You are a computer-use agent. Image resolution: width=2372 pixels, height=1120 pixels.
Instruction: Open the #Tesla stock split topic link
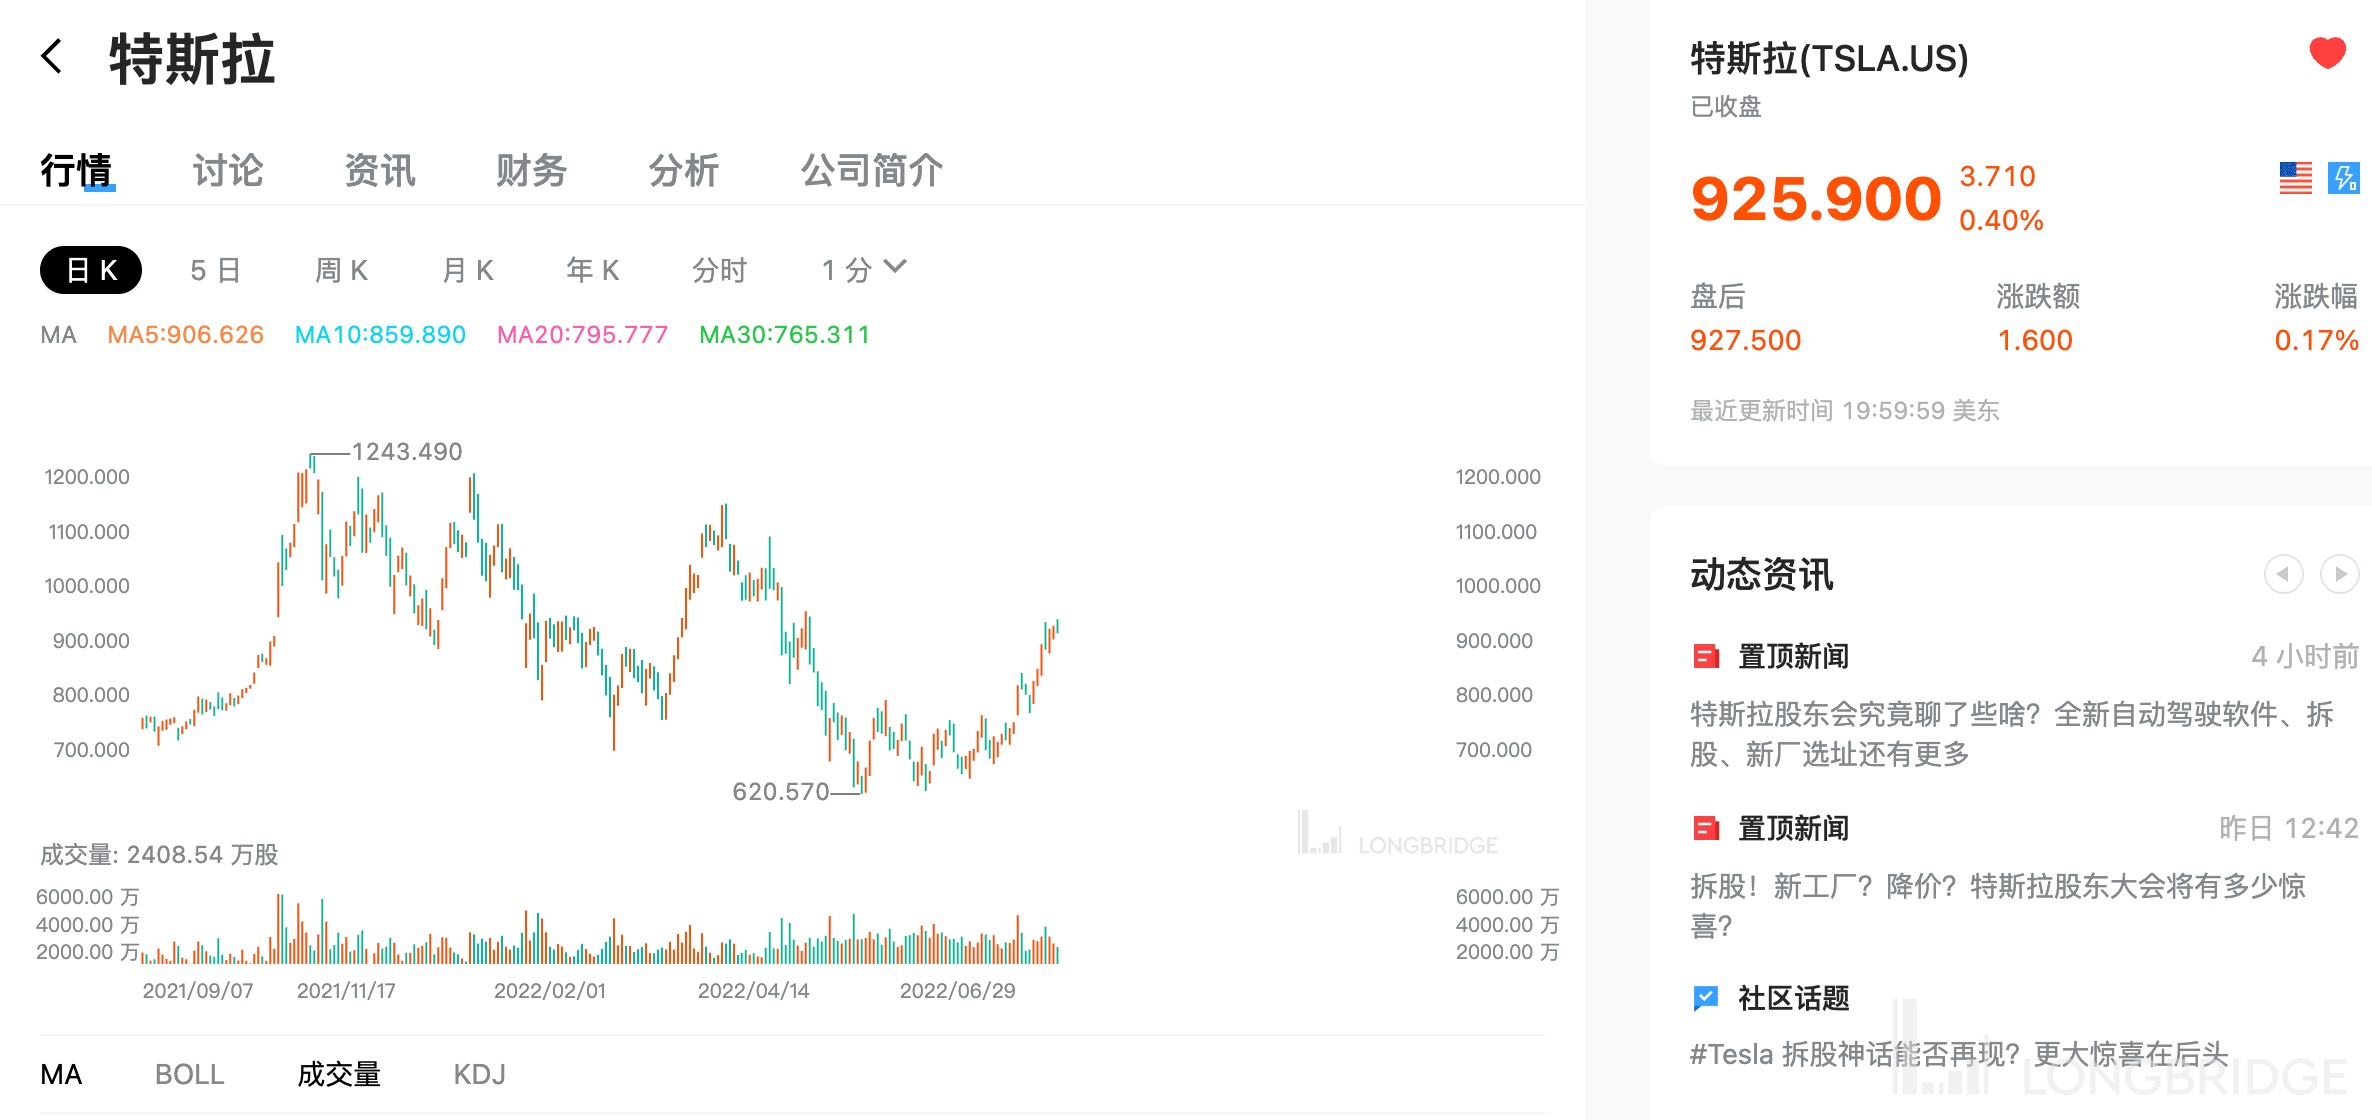1958,1054
